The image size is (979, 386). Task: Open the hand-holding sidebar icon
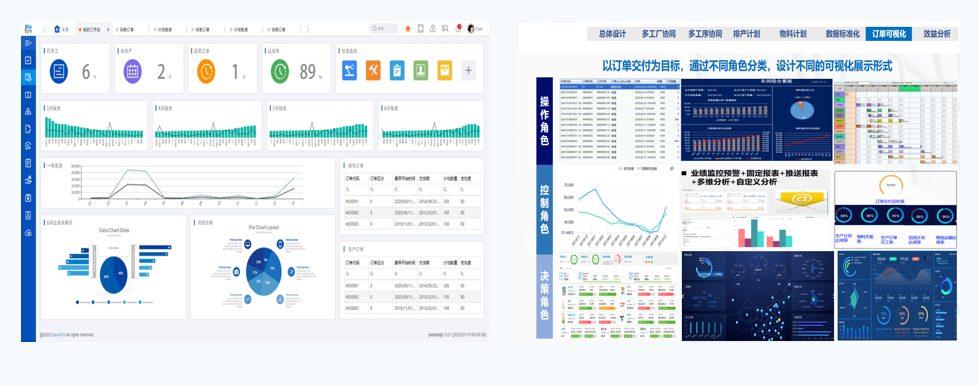click(x=28, y=181)
